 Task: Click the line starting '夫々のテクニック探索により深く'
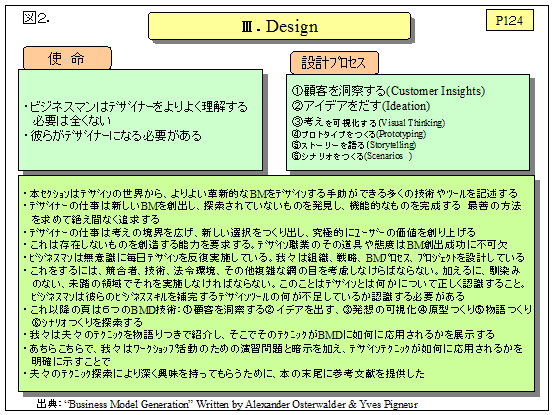[x=224, y=374]
